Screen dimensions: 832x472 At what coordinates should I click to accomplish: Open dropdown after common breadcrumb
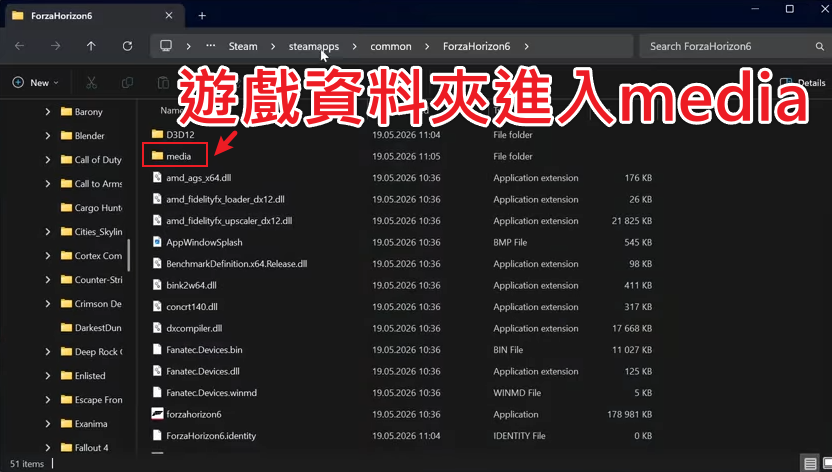(x=427, y=47)
